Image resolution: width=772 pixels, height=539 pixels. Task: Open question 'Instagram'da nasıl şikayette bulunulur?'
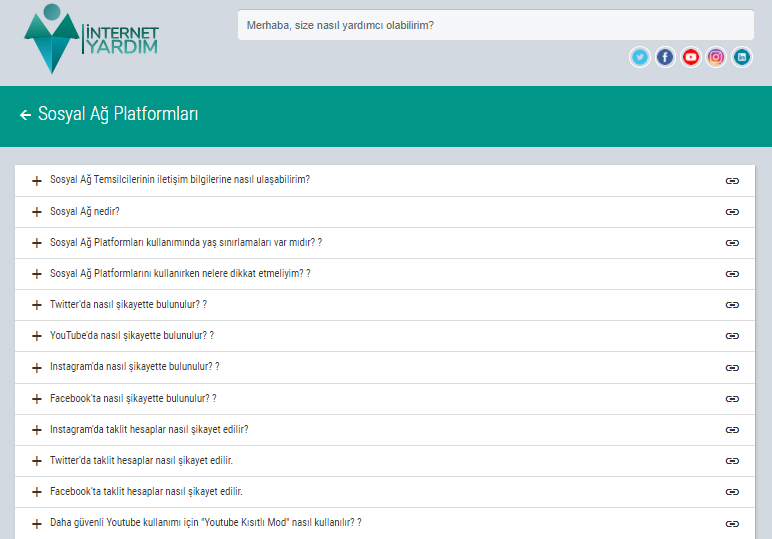tap(134, 367)
